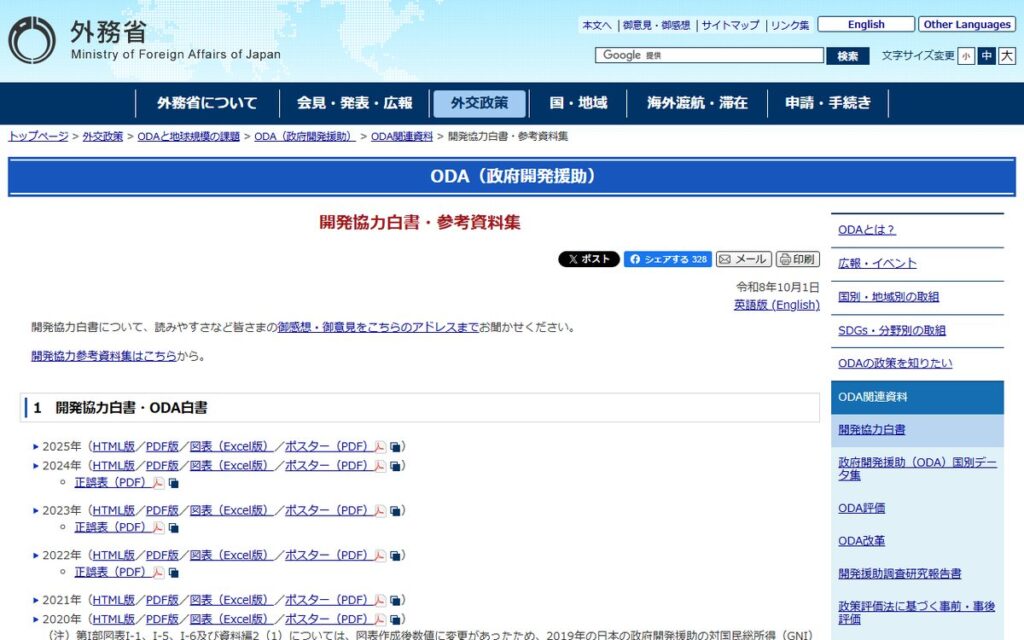Screen dimensions: 1024x640
Task: Open ODAと地球規模の課題 breadcrumb
Action: [189, 136]
